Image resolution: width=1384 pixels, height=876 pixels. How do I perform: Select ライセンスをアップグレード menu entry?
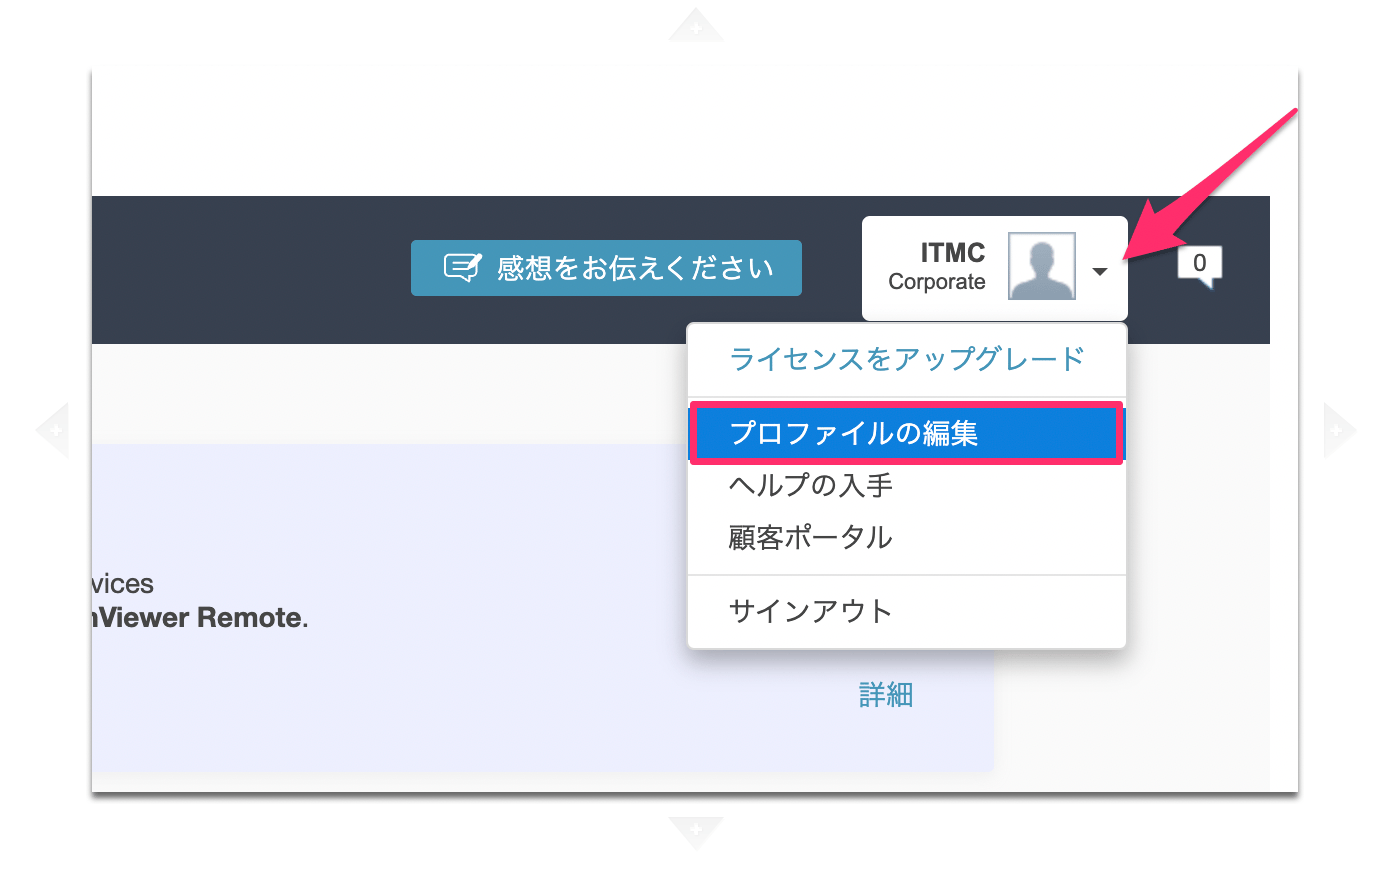point(907,359)
